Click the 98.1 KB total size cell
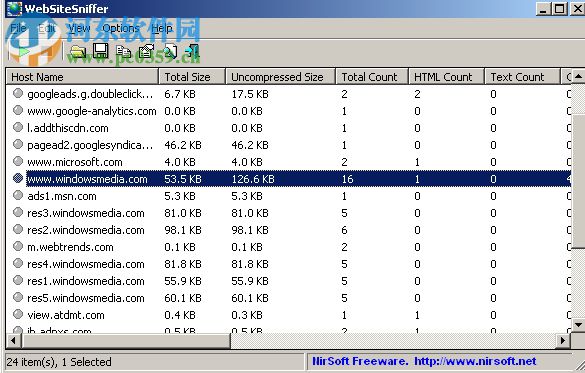Viewport: 585px width, 373px height. pos(183,230)
